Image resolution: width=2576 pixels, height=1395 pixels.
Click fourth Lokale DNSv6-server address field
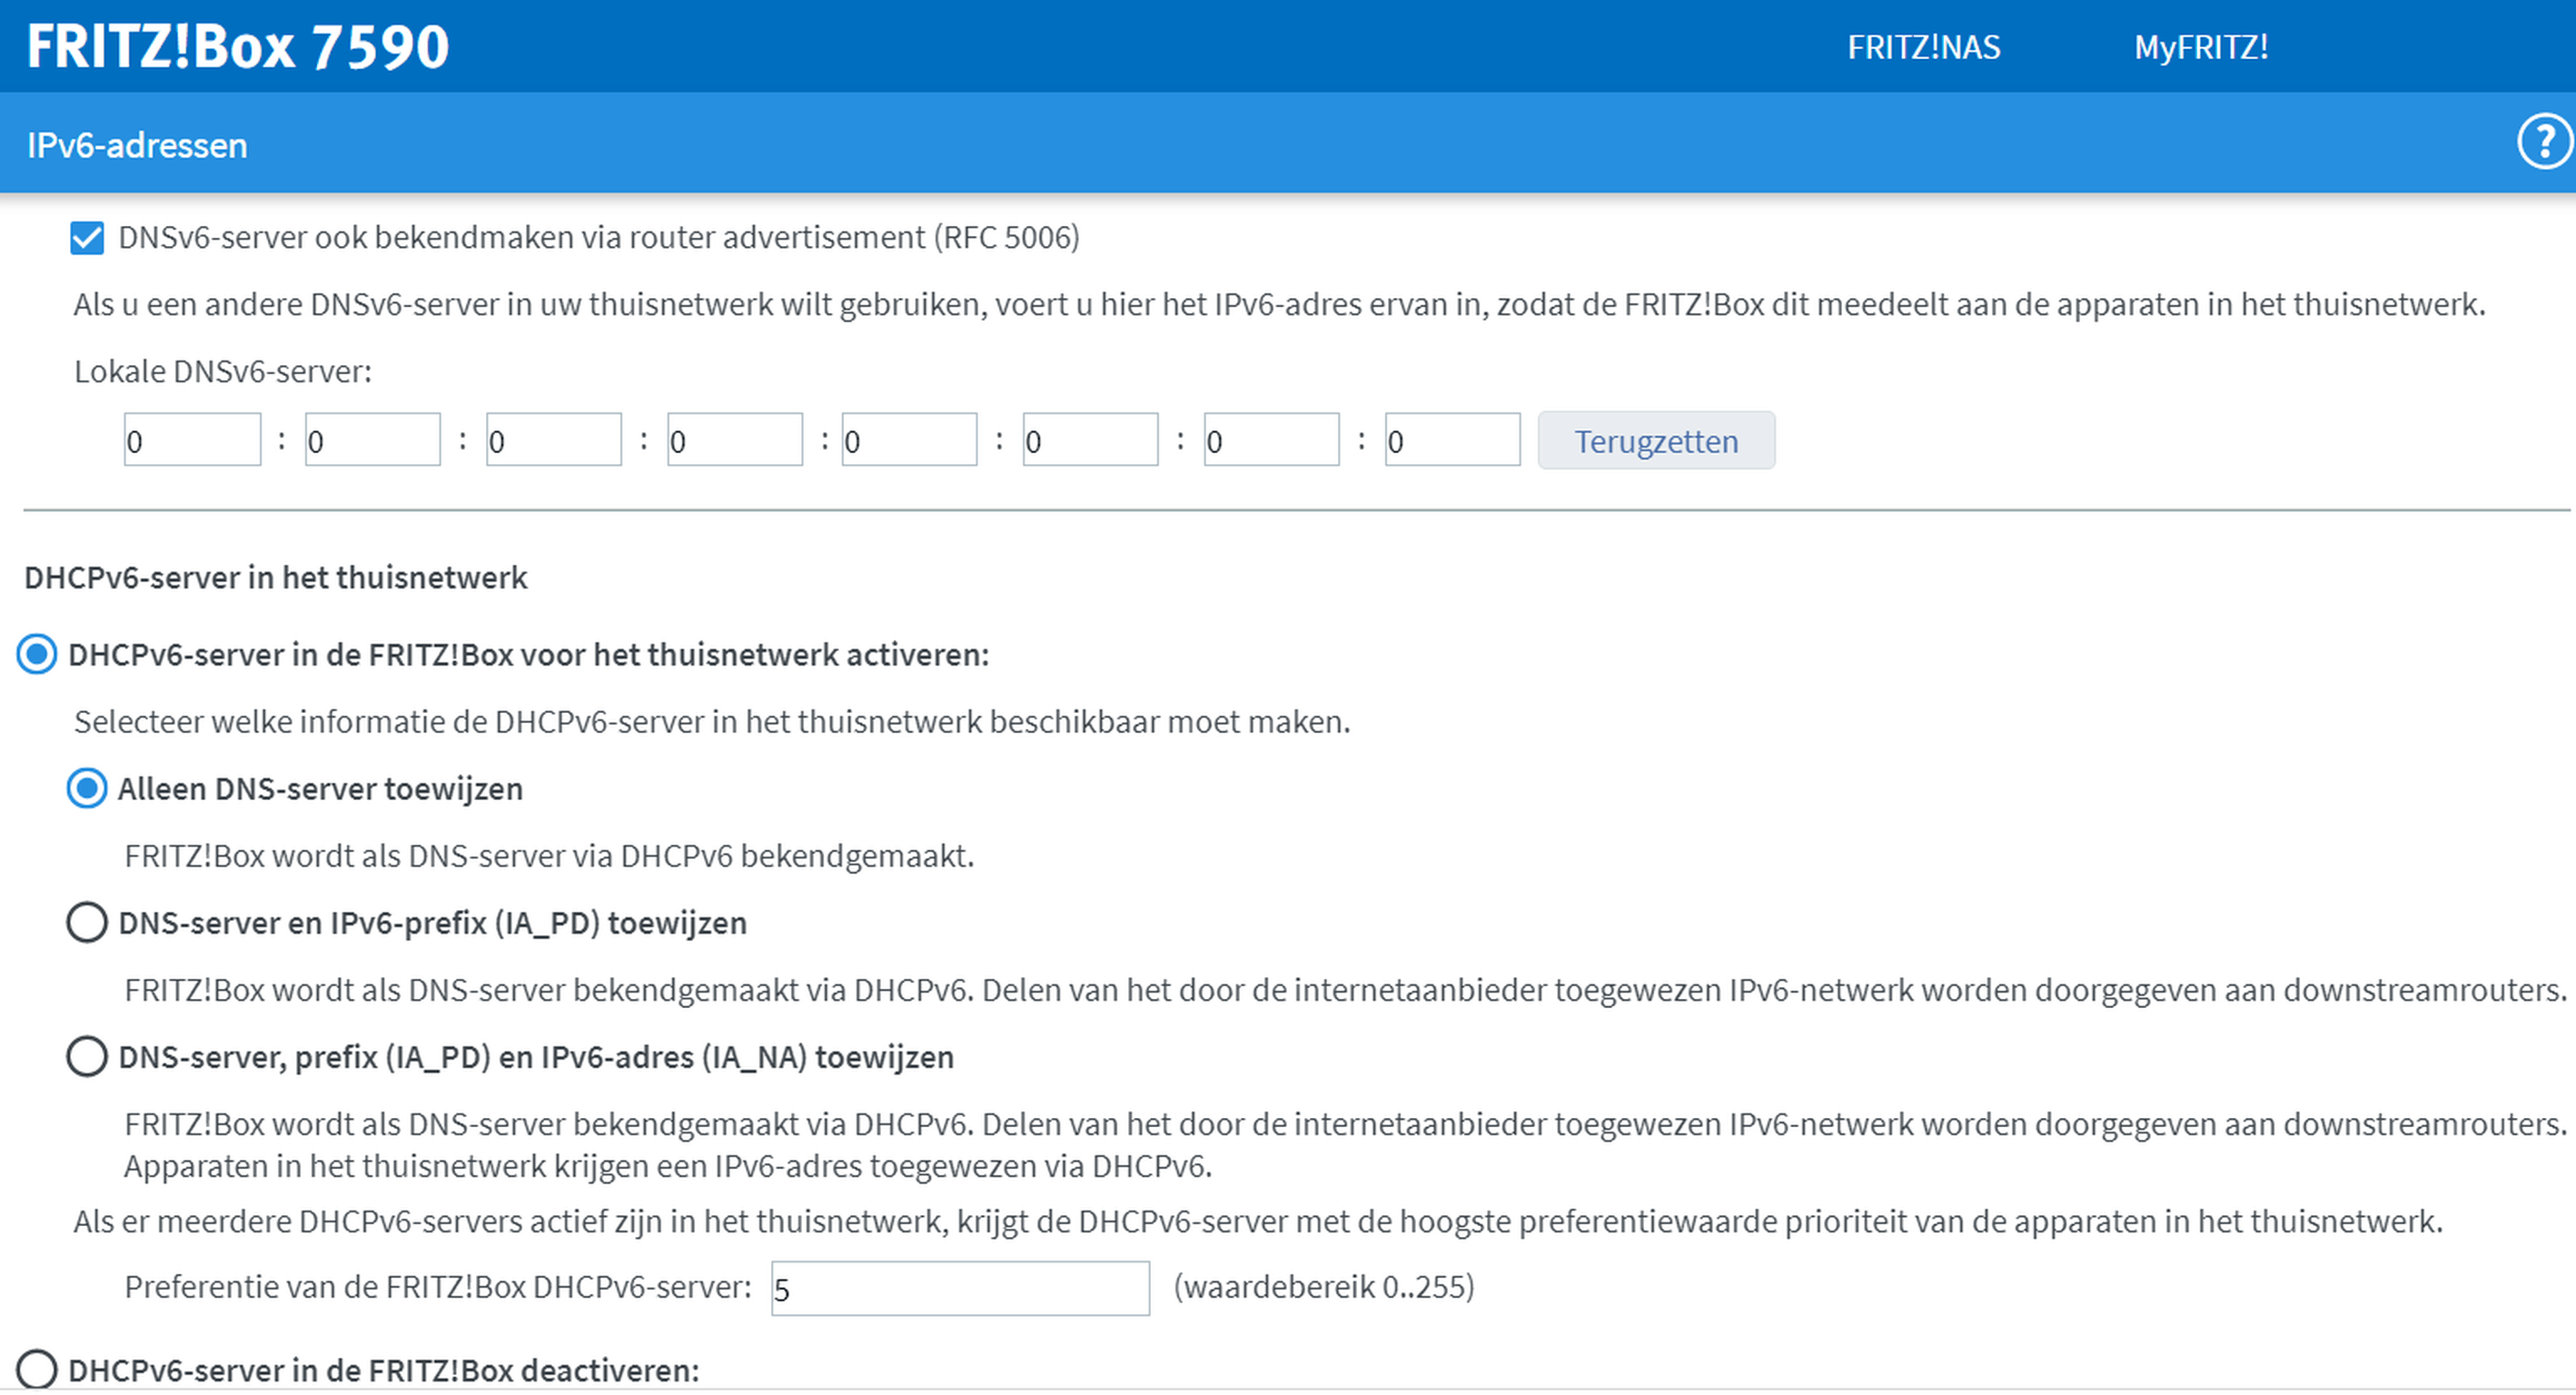[x=734, y=441]
